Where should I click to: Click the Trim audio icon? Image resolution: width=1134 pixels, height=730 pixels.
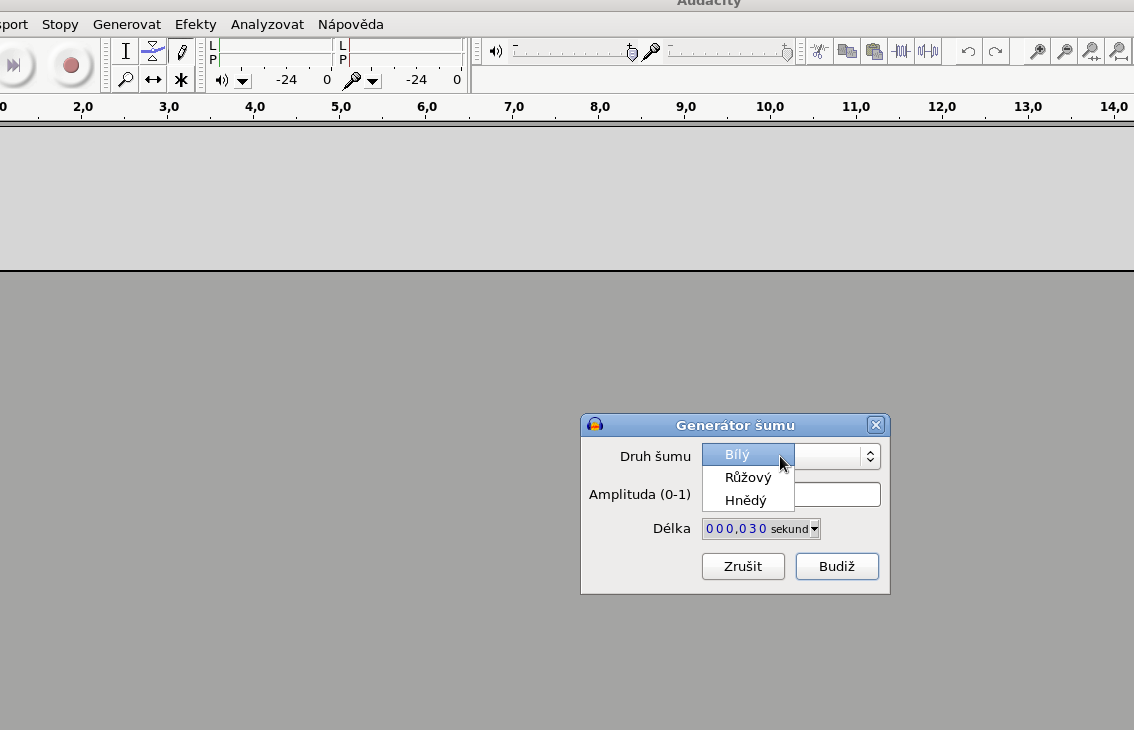click(x=901, y=52)
